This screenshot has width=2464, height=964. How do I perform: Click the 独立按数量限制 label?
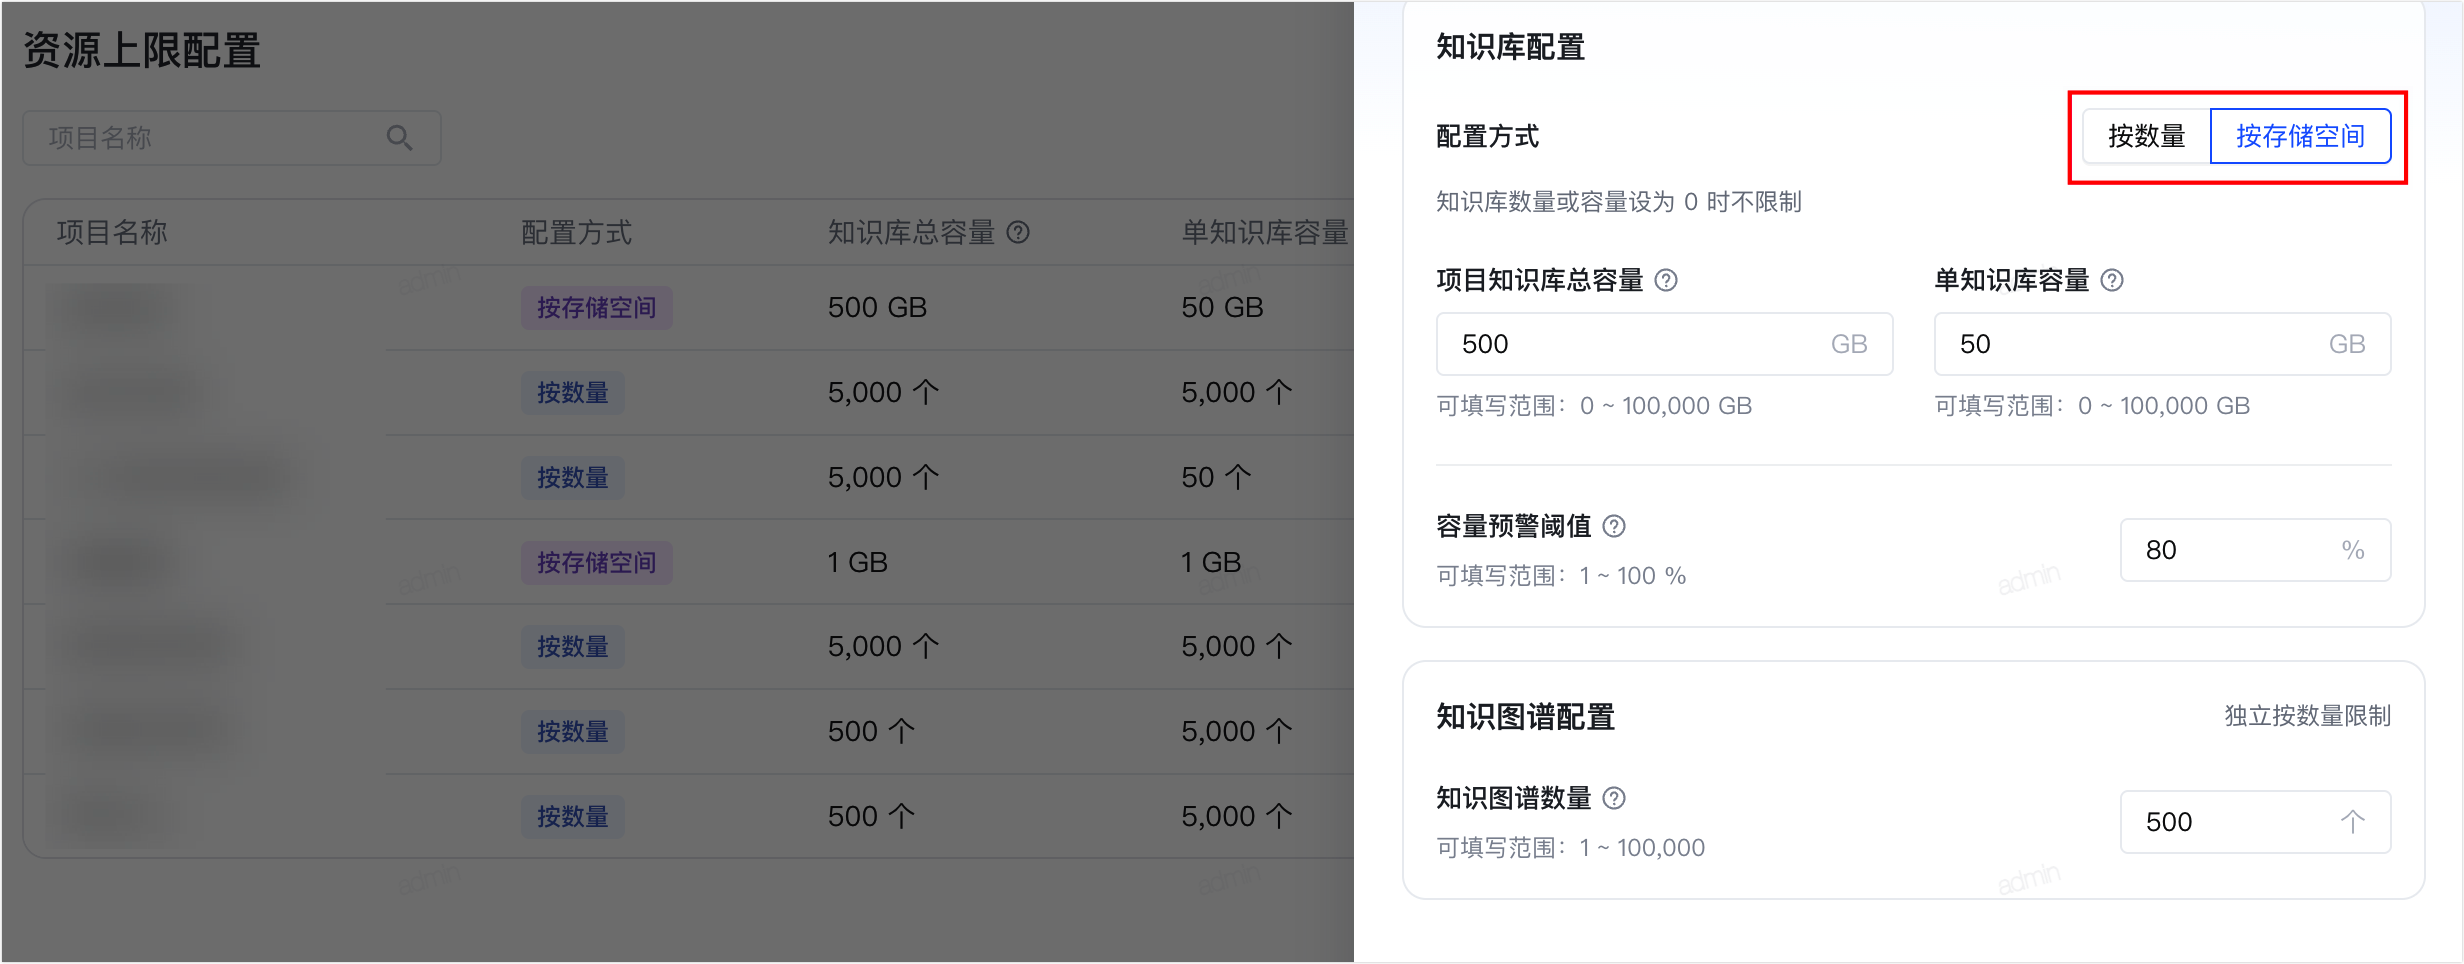pyautogui.click(x=2307, y=716)
